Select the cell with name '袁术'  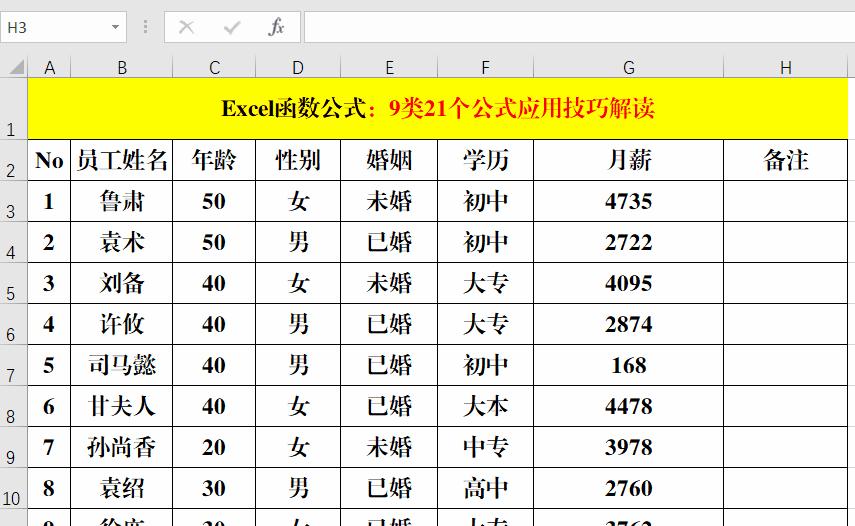(122, 242)
